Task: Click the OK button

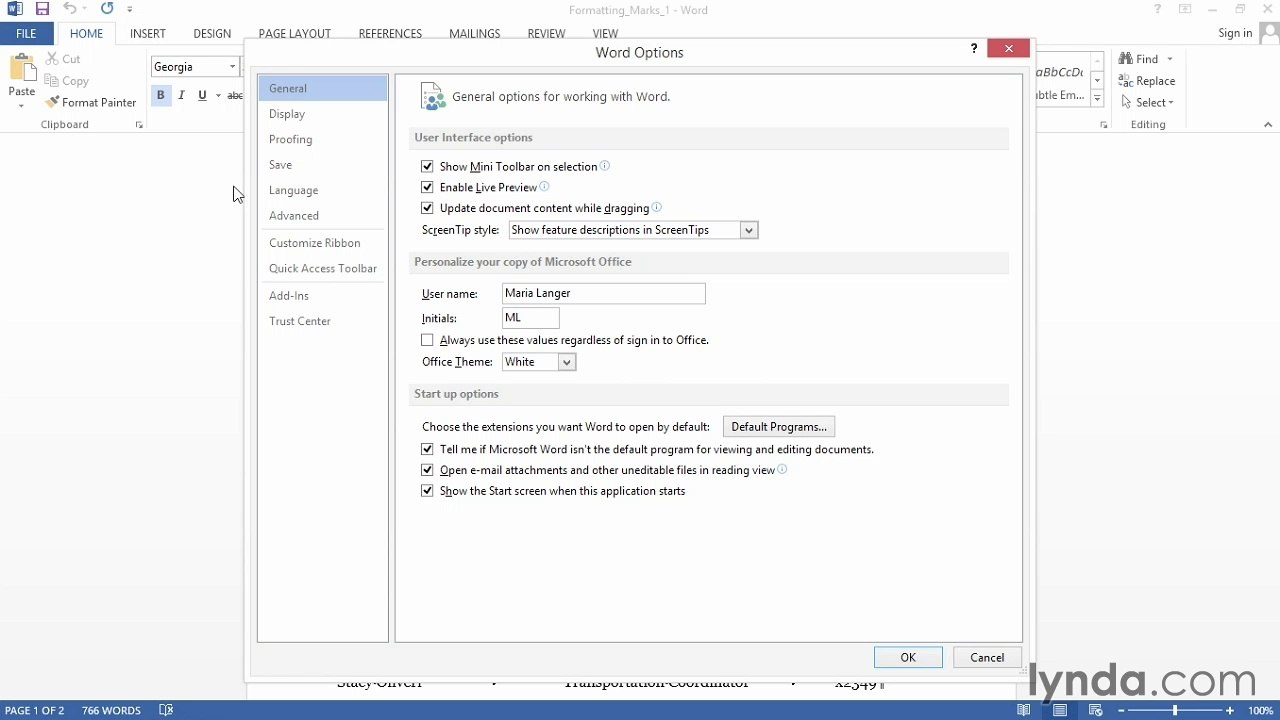Action: [x=908, y=657]
